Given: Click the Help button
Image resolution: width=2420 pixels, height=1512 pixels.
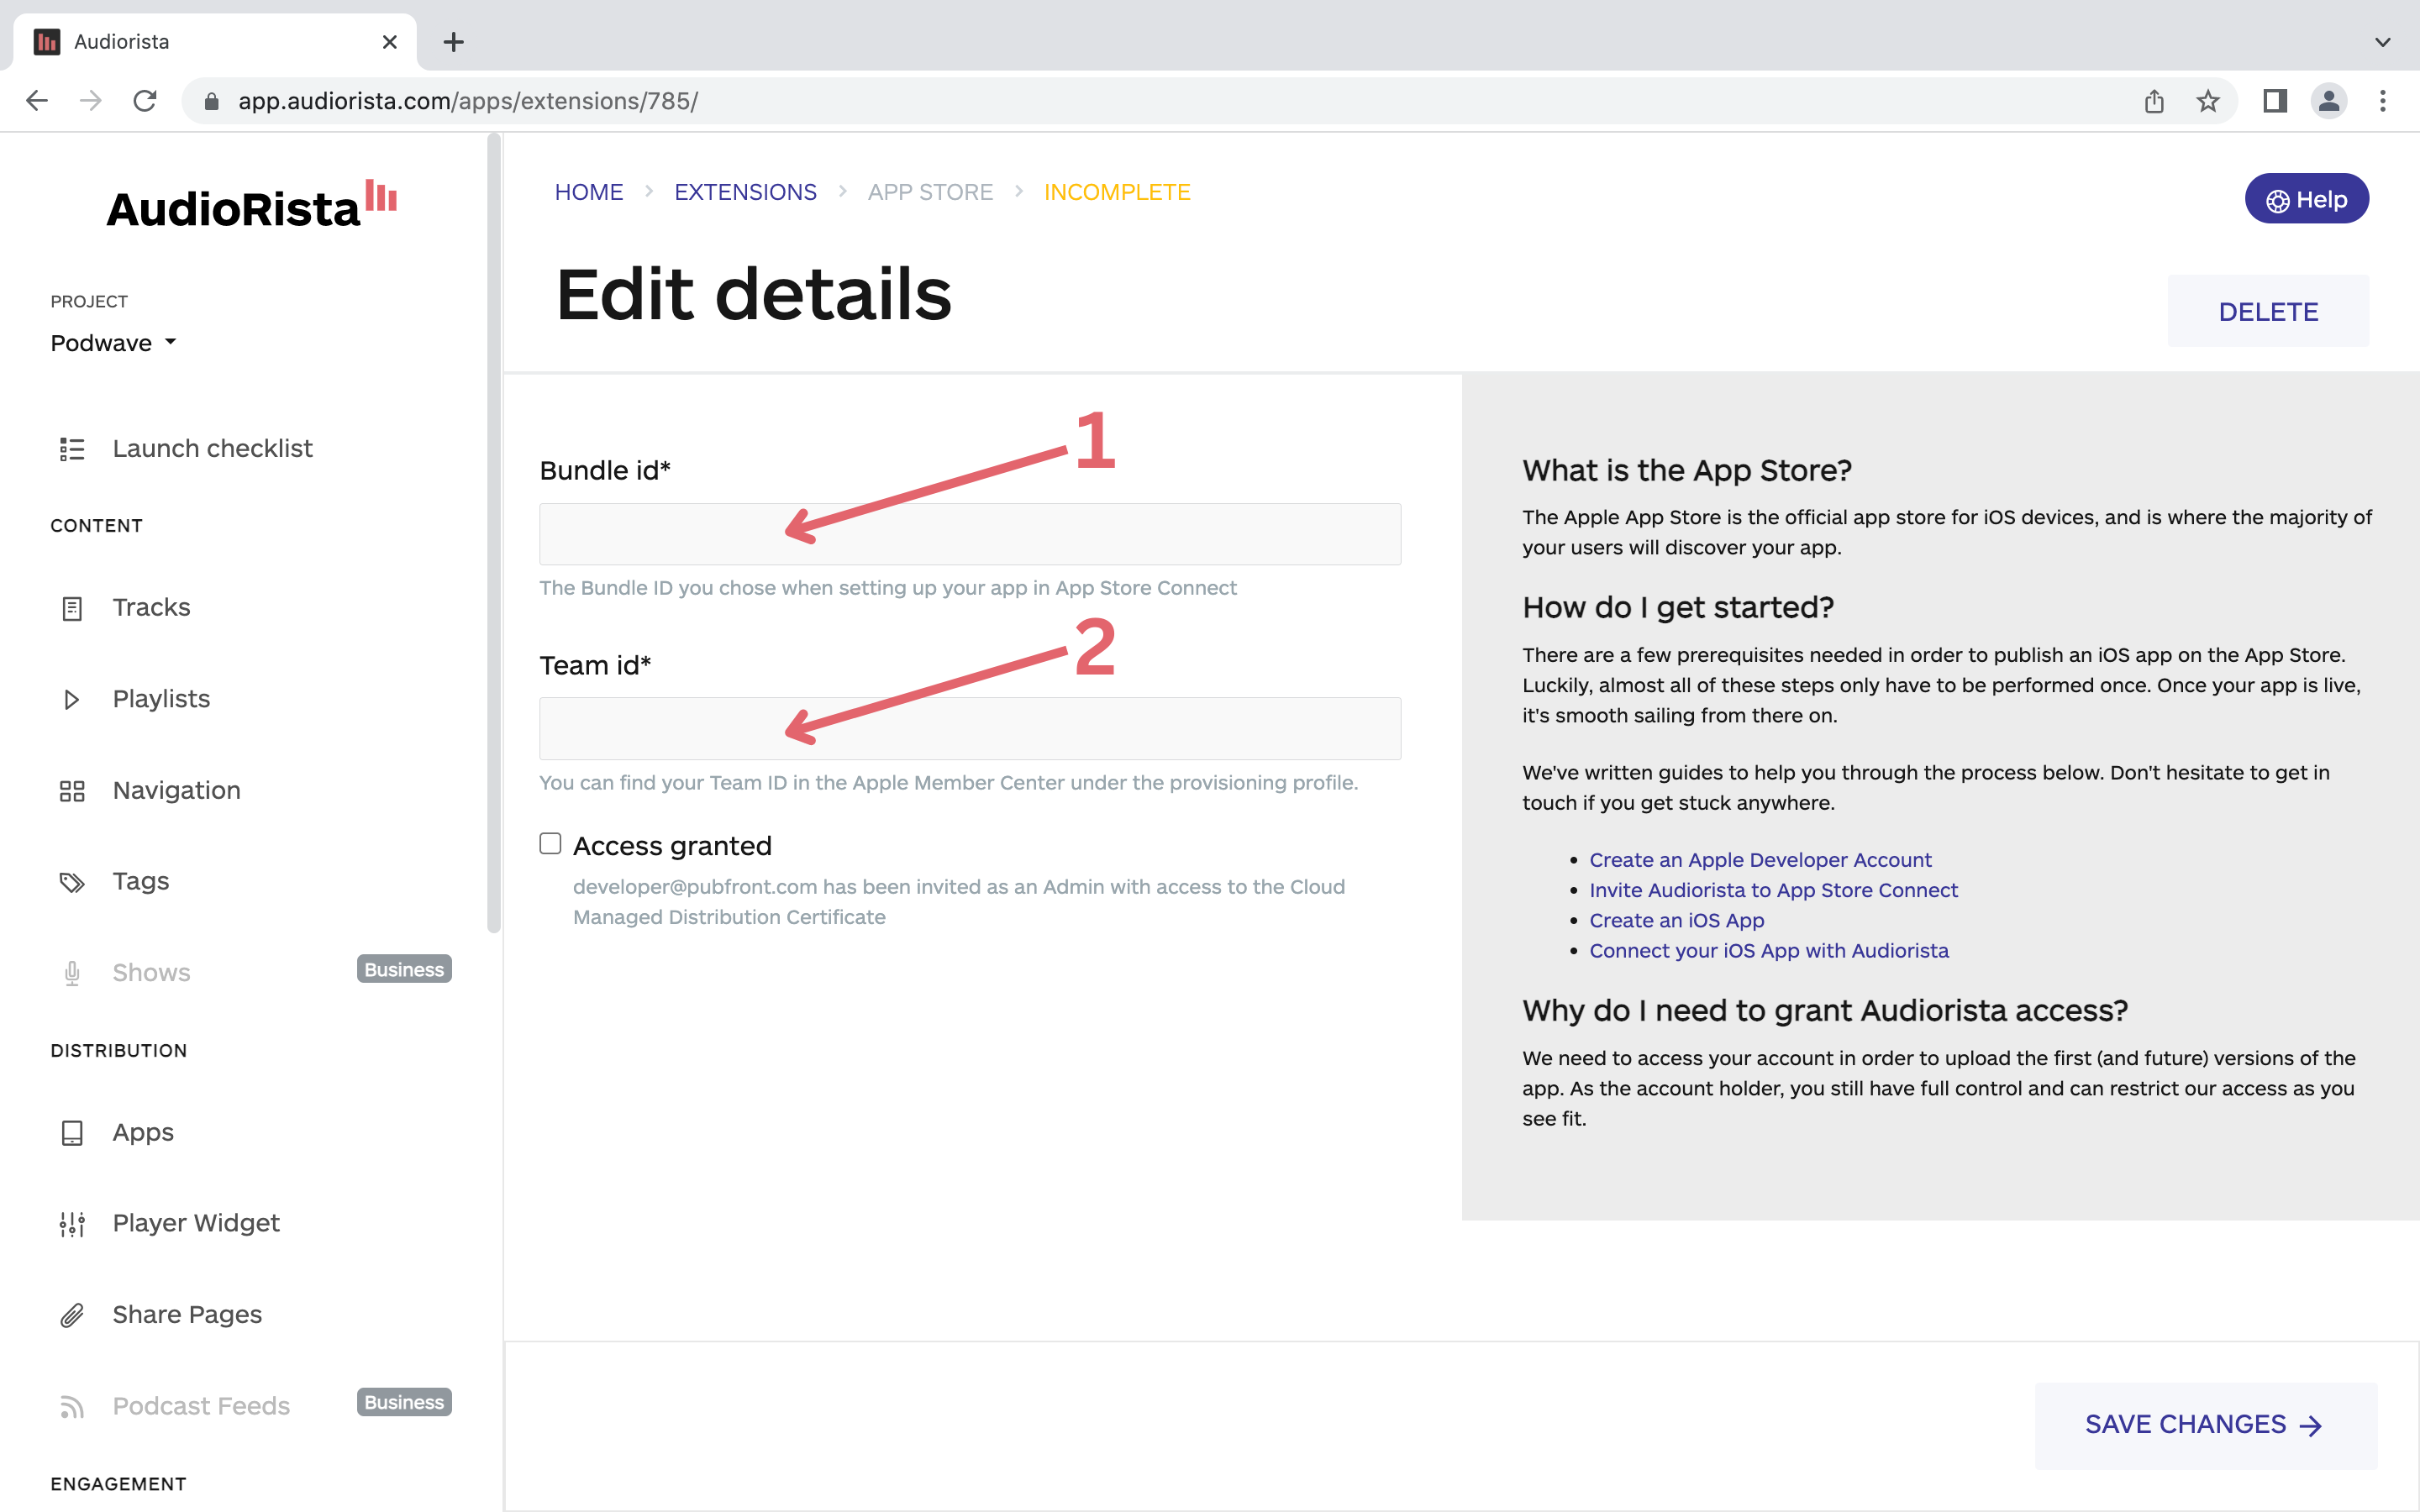Looking at the screenshot, I should point(2306,199).
